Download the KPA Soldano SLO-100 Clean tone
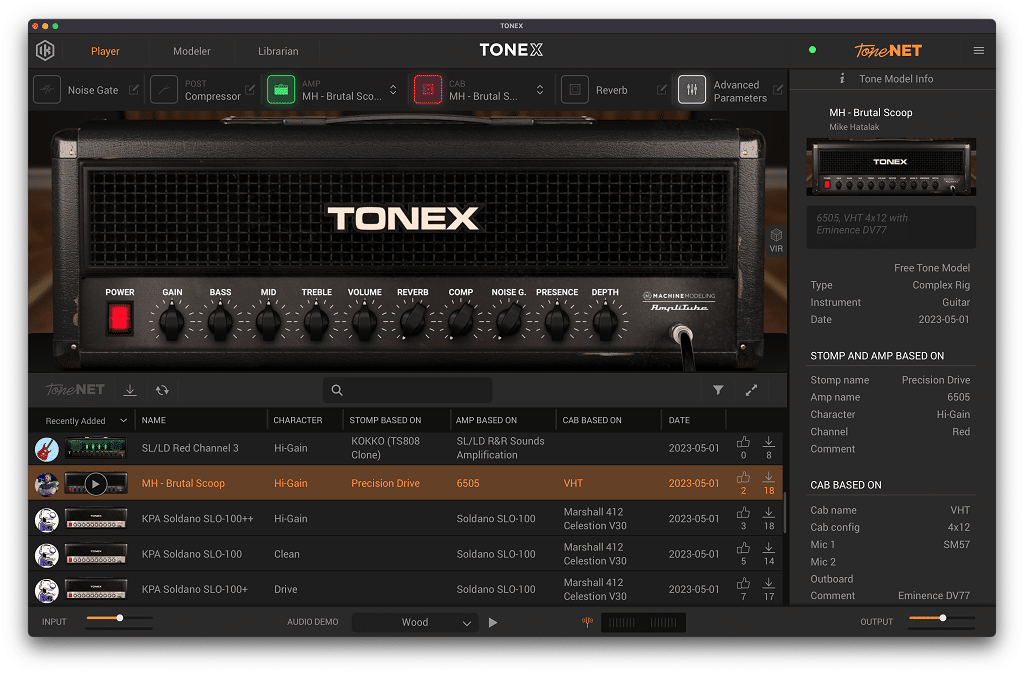The image size is (1024, 674). 769,548
